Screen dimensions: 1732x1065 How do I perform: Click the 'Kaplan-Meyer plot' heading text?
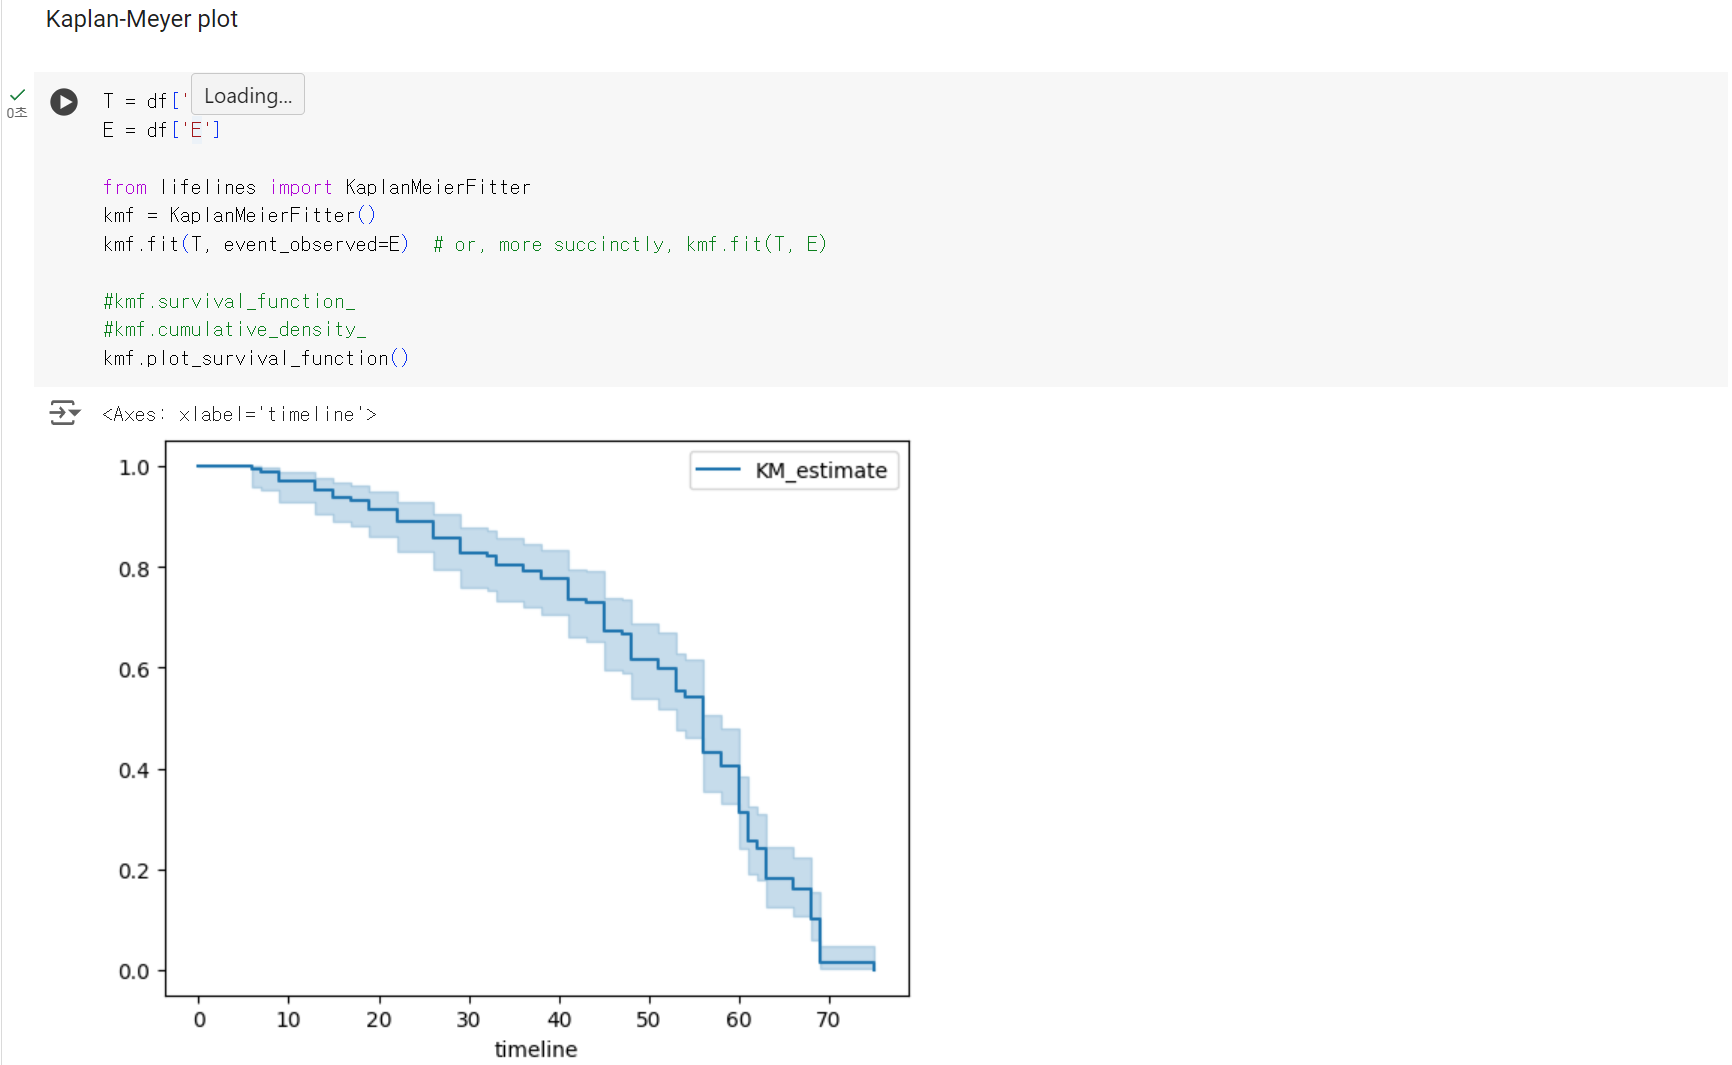[142, 19]
